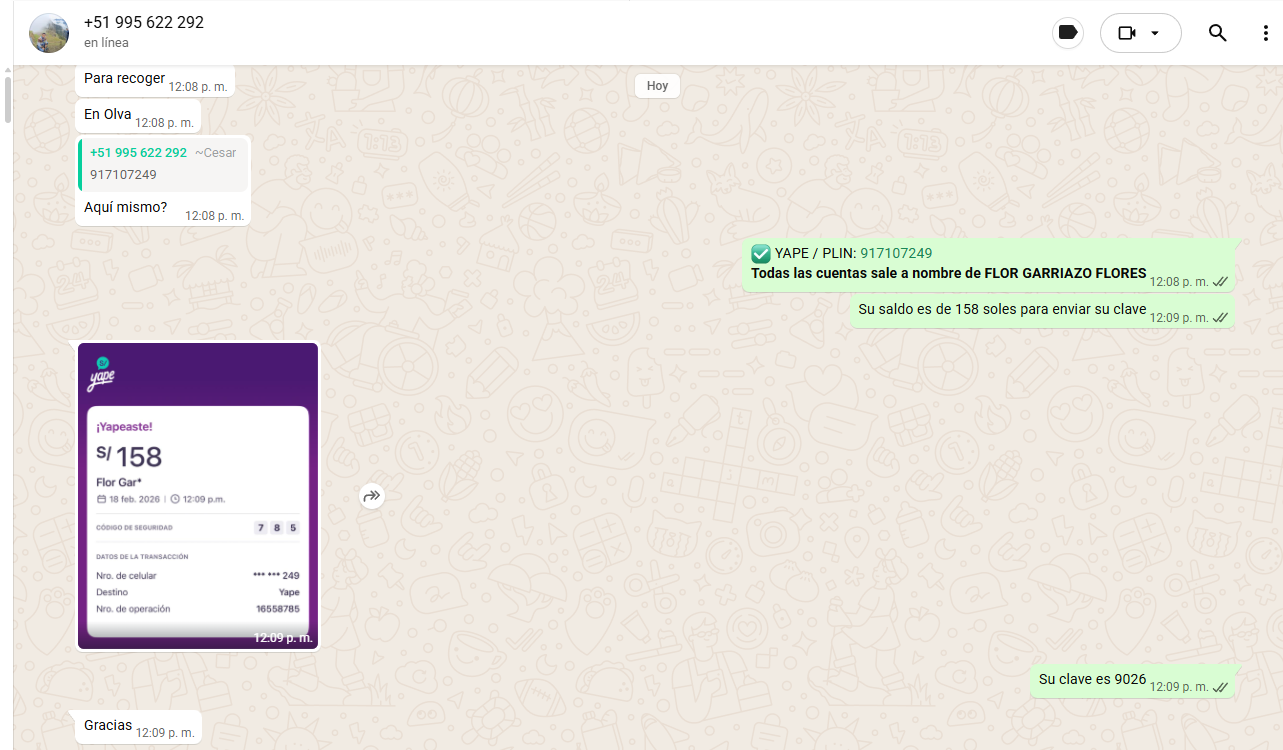This screenshot has height=750, width=1283.
Task: Forward the Yape receipt image
Action: coord(372,496)
